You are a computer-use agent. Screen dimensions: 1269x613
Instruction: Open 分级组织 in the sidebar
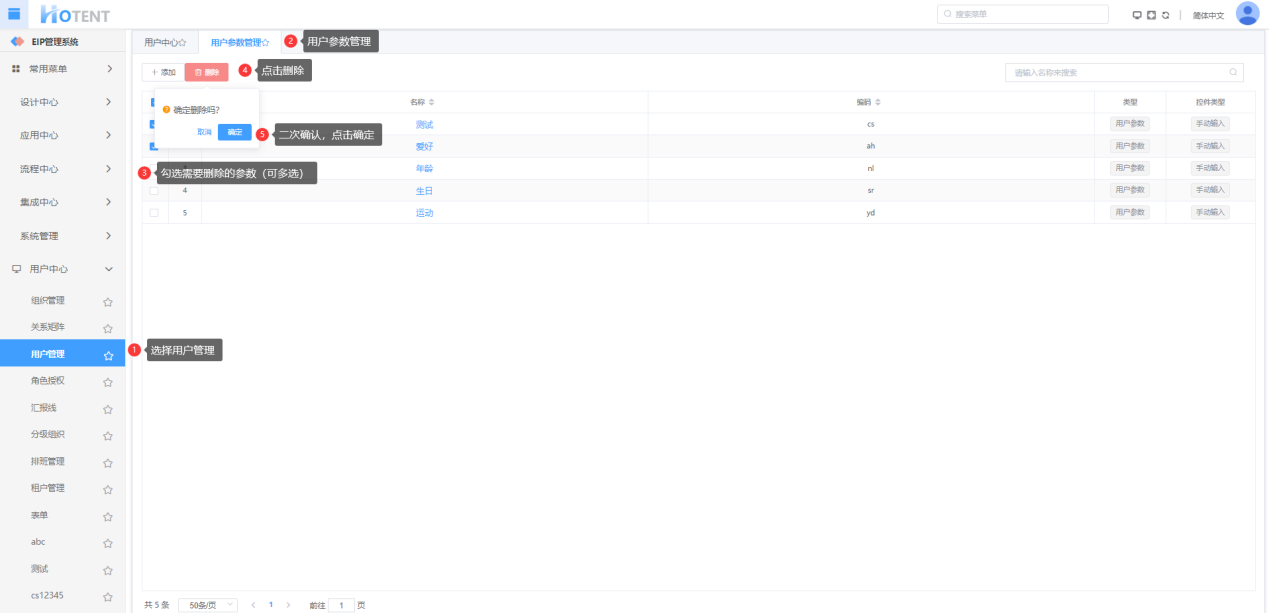click(48, 435)
